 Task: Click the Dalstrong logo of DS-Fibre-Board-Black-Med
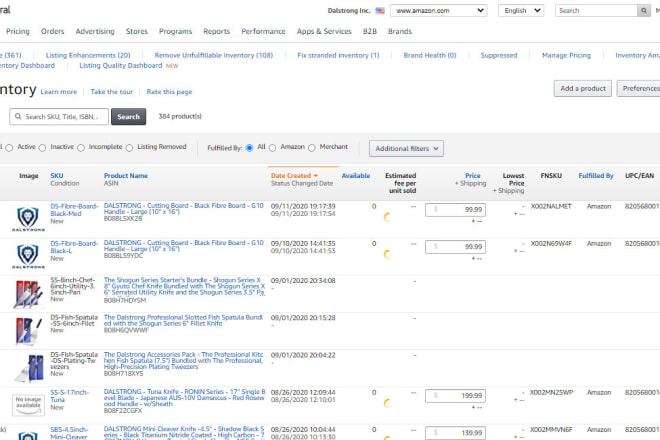pyautogui.click(x=28, y=219)
